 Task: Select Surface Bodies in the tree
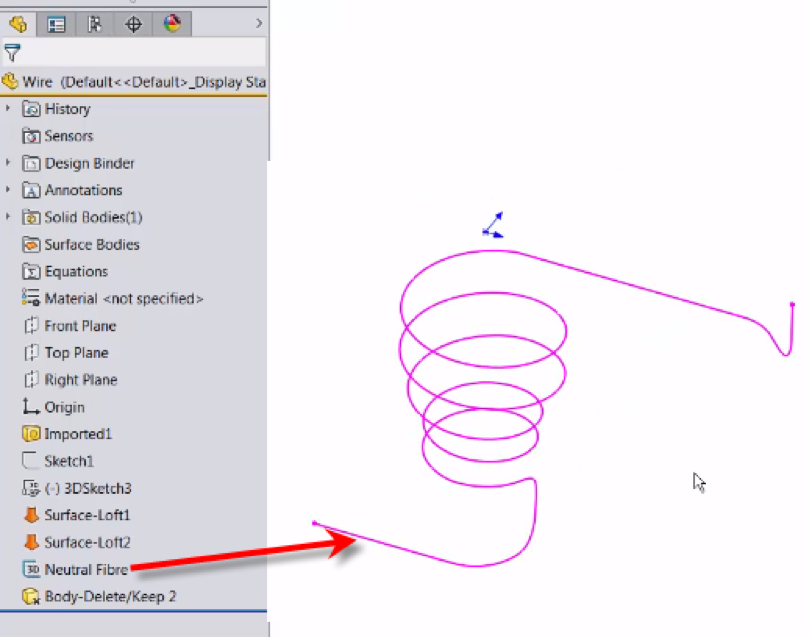pos(92,244)
